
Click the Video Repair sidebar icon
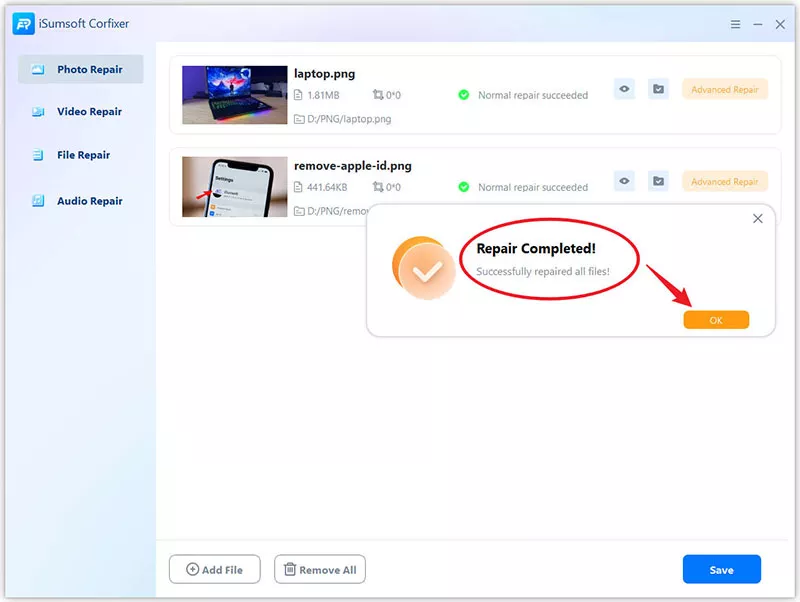[38, 111]
